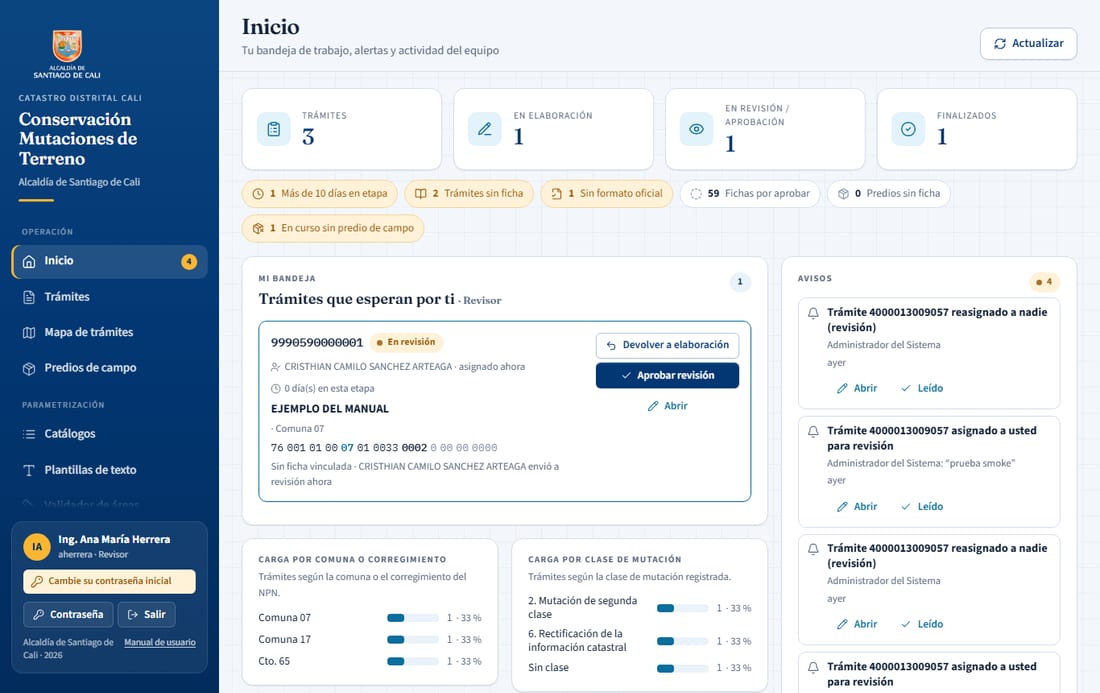Click the 59 Fichas por aprobar chip
1100x693 pixels.
(x=750, y=194)
